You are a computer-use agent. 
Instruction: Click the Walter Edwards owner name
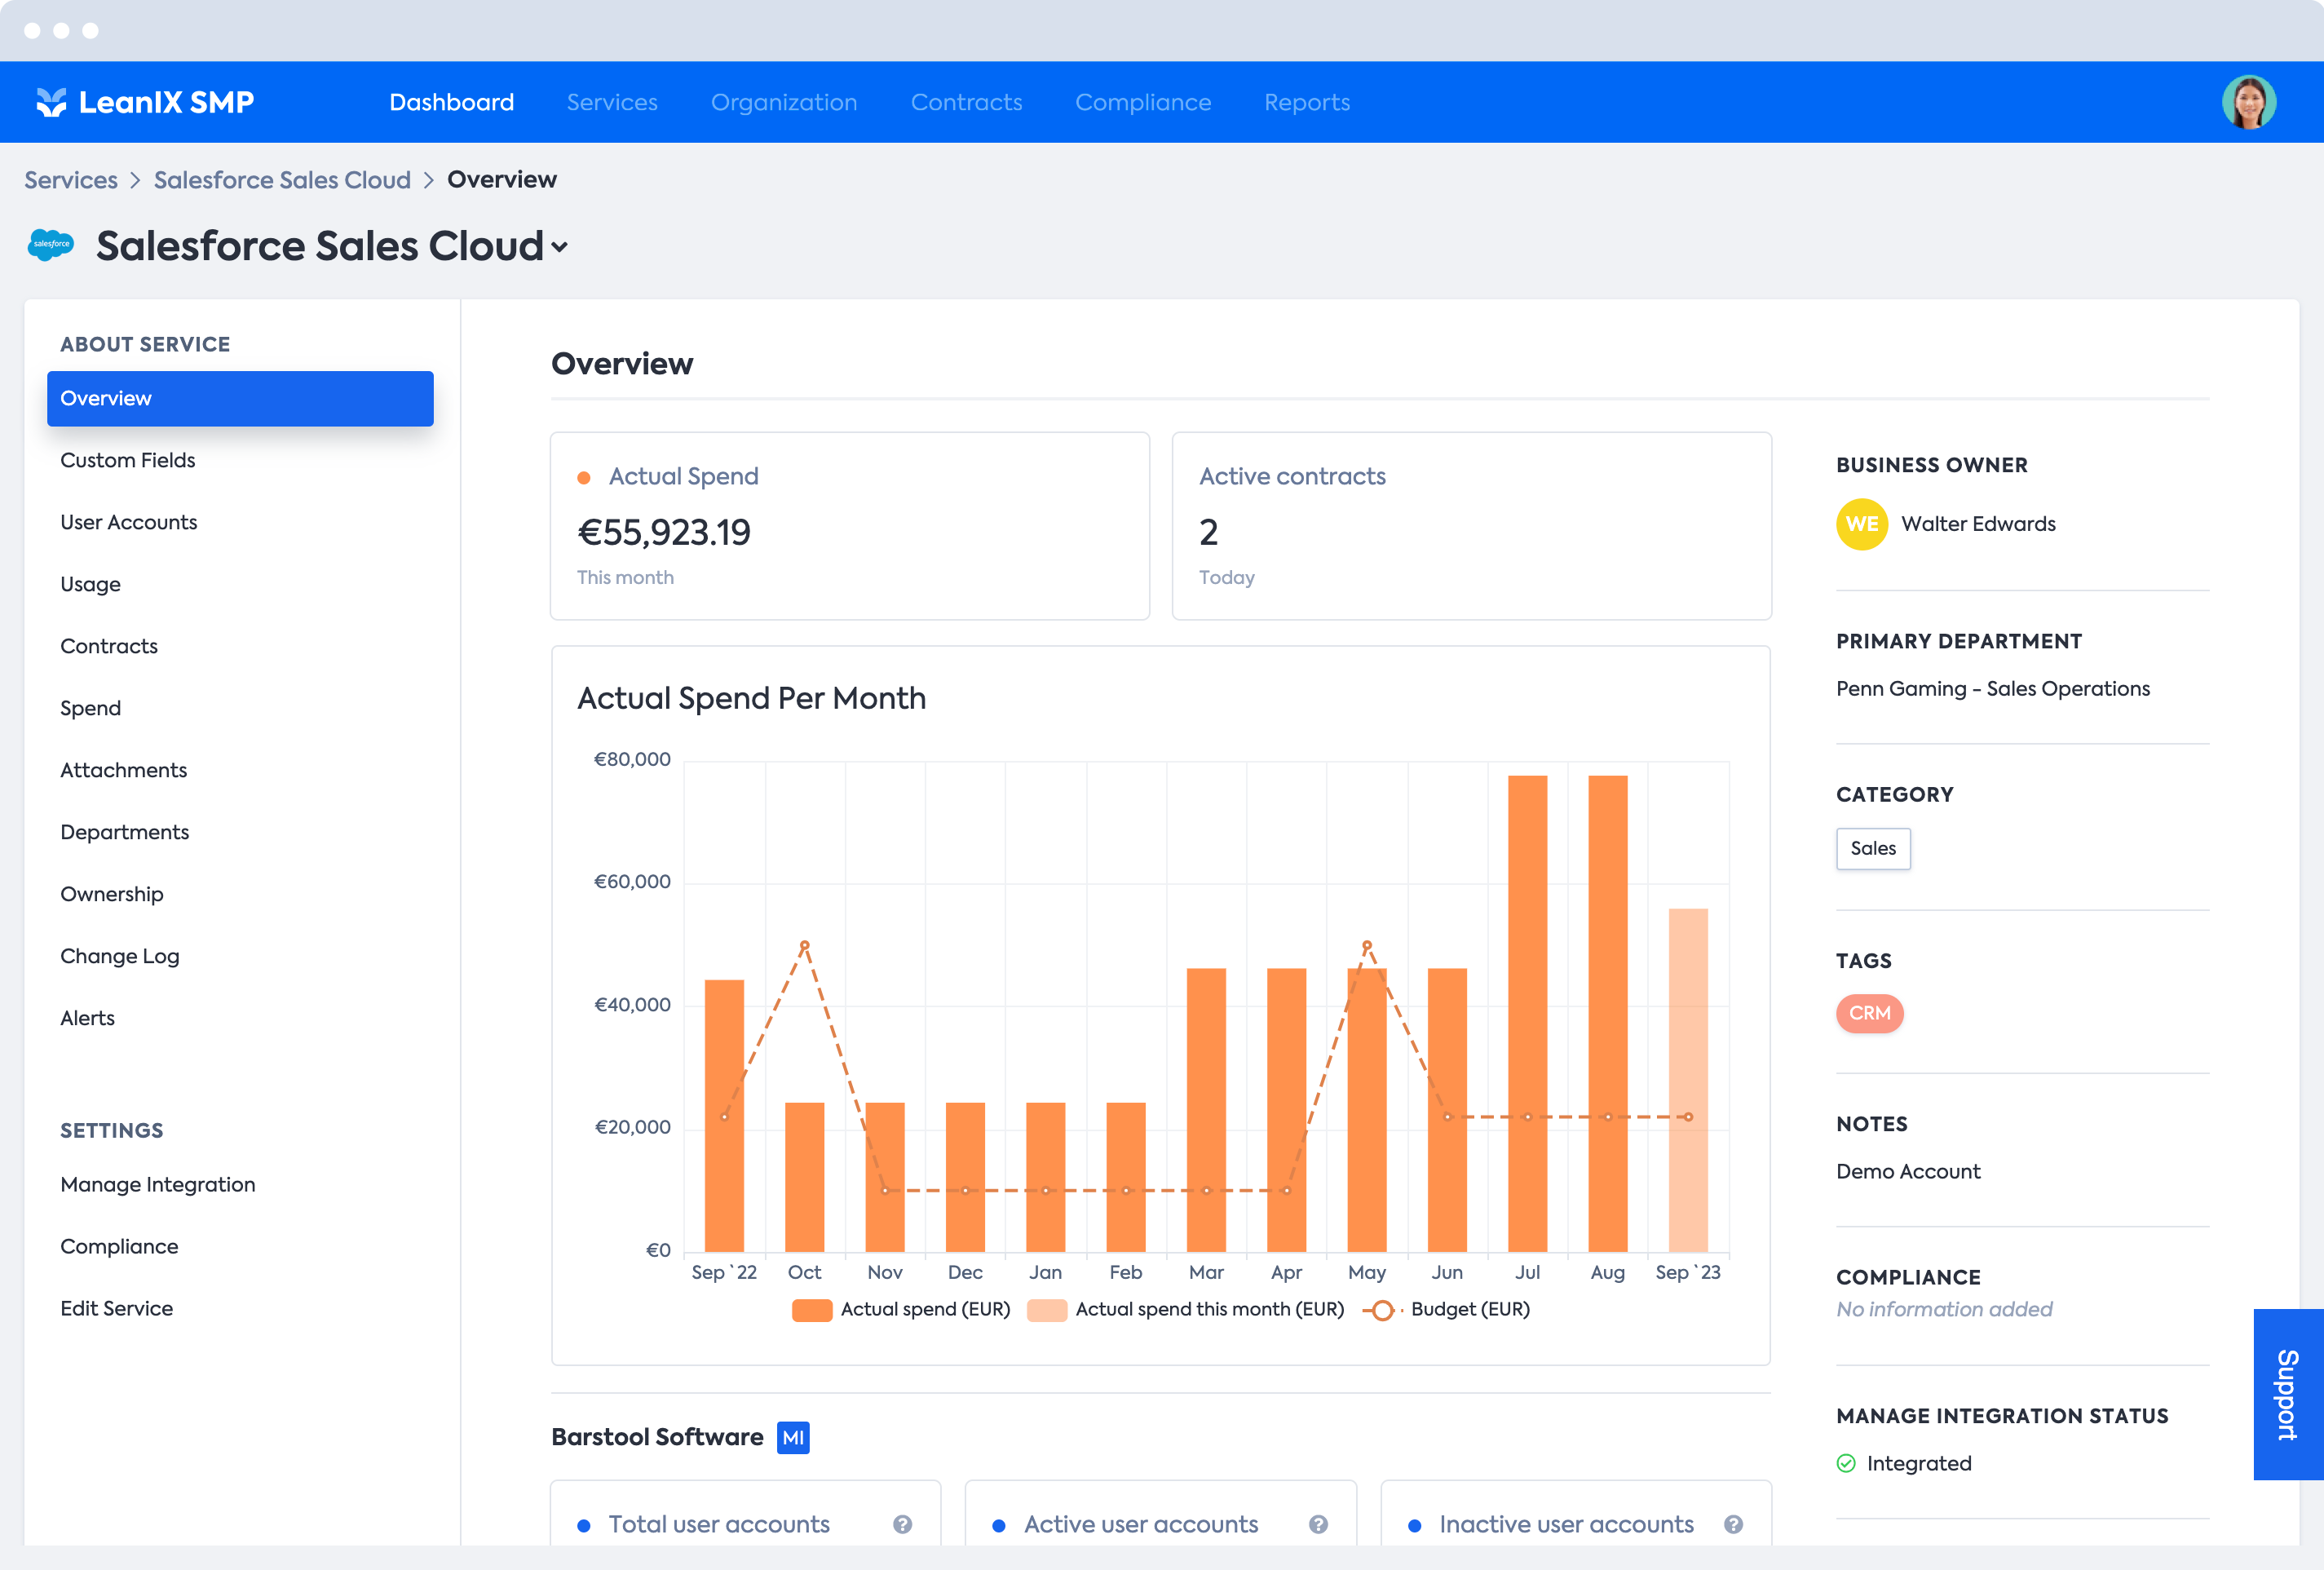1978,524
